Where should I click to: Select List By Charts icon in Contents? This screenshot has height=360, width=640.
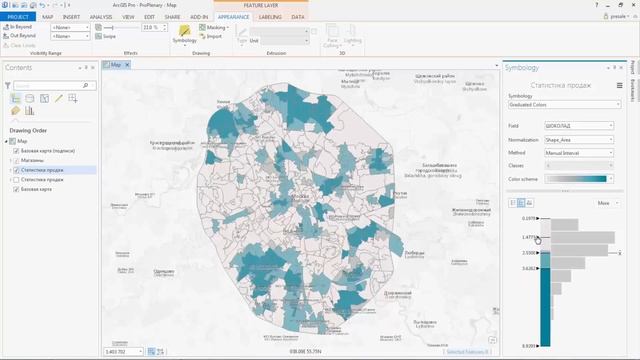click(x=29, y=111)
